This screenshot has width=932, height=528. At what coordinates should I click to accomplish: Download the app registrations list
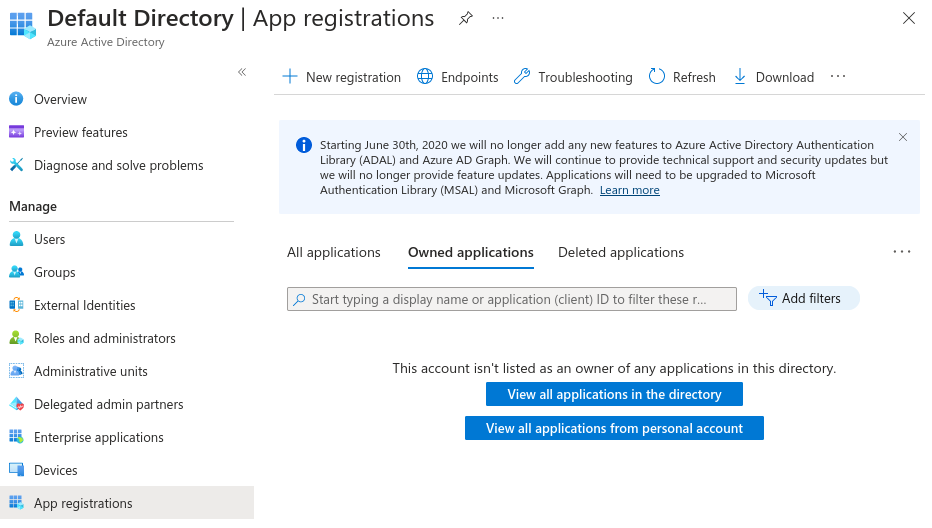pos(774,77)
